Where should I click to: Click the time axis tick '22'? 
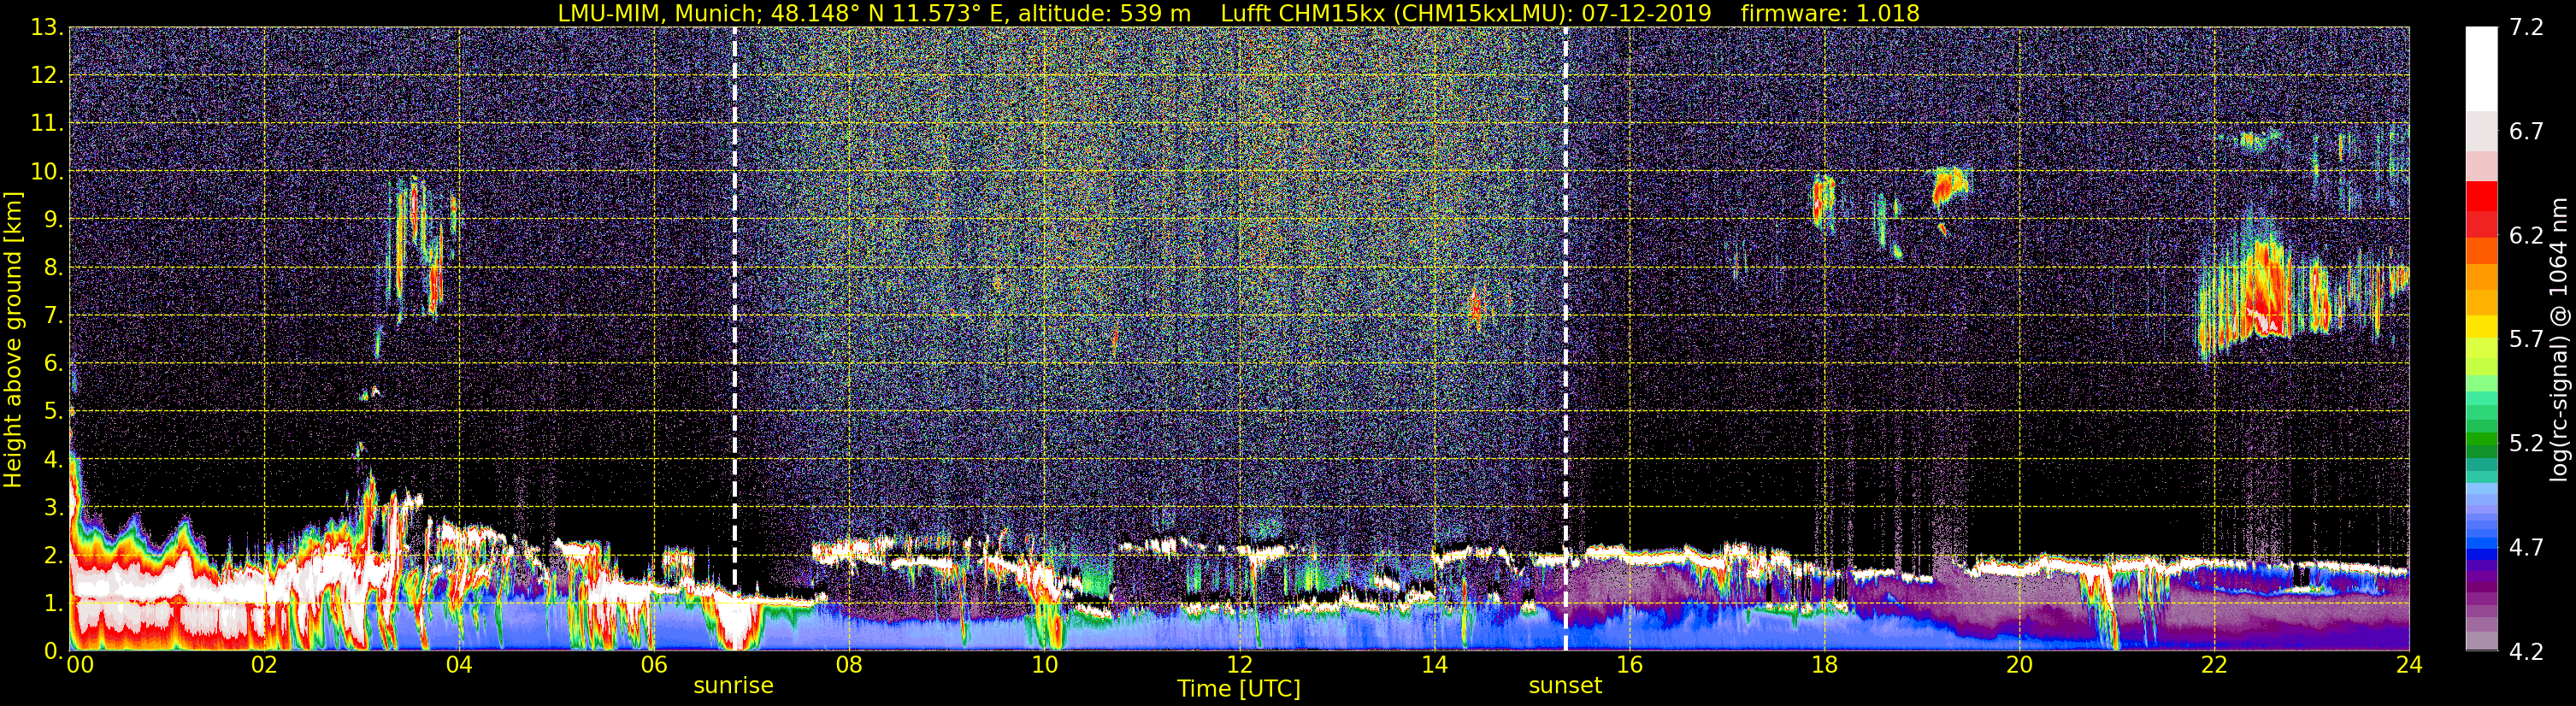[2214, 666]
